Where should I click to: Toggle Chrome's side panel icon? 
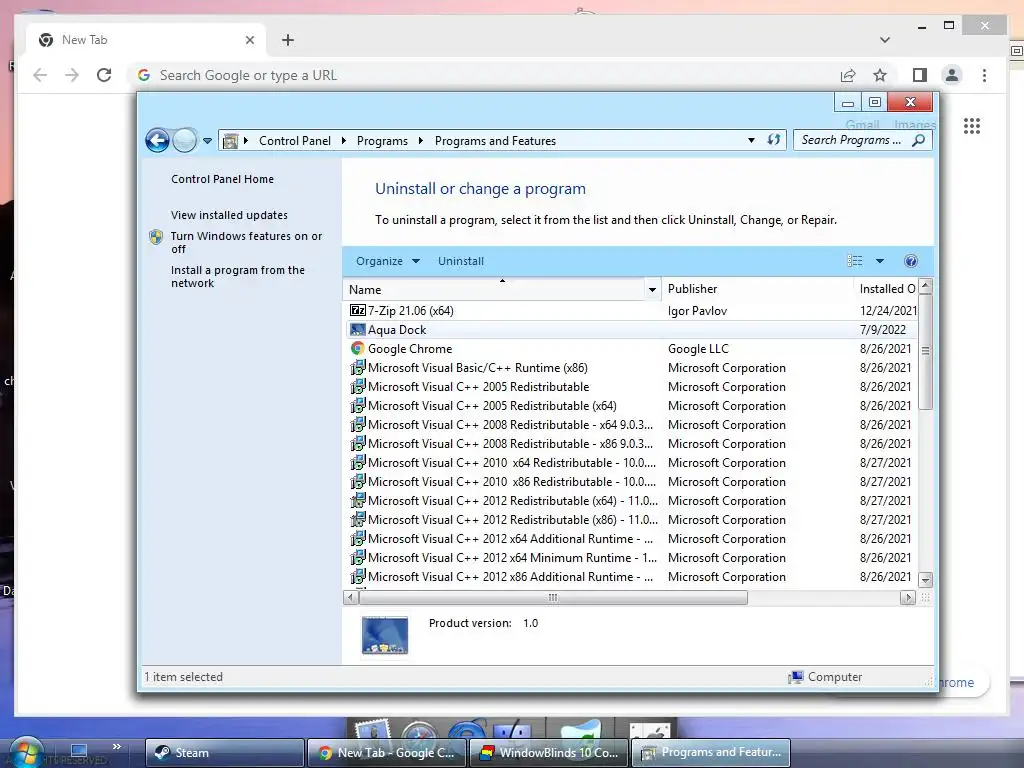coord(920,75)
